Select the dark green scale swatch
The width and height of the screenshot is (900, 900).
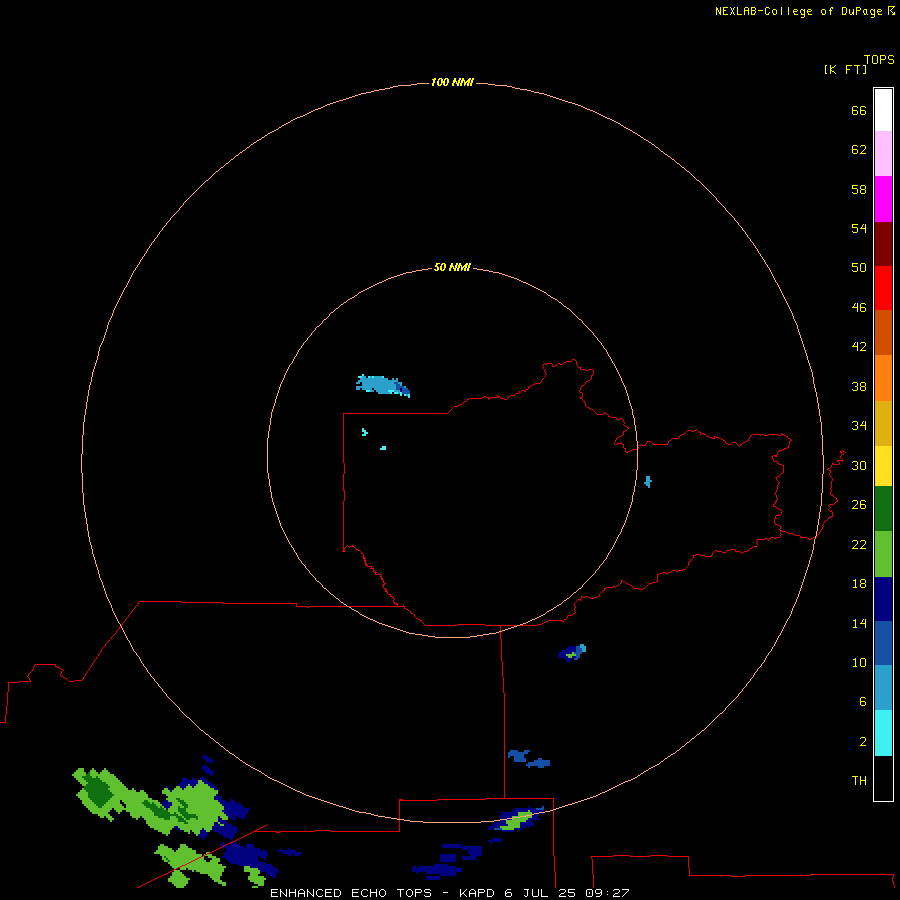(x=883, y=509)
